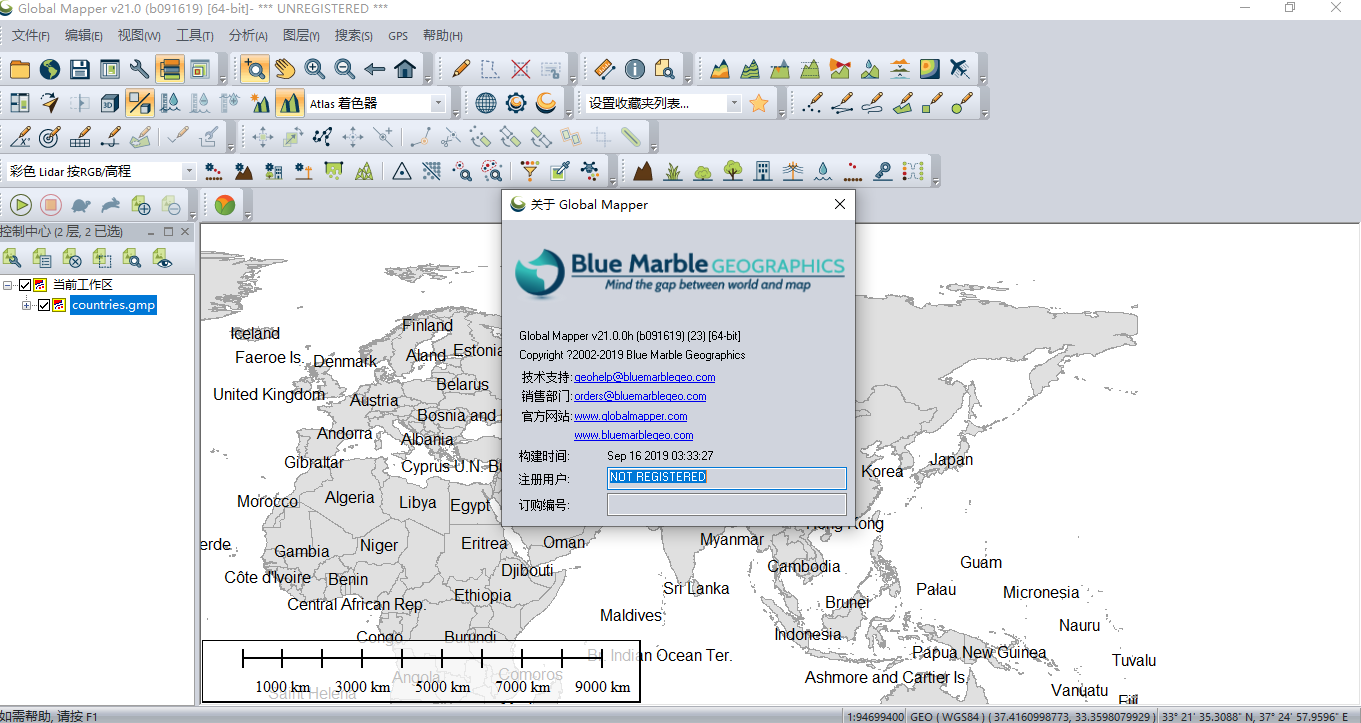Uncheck the 当前工作区 checkbox

point(25,285)
